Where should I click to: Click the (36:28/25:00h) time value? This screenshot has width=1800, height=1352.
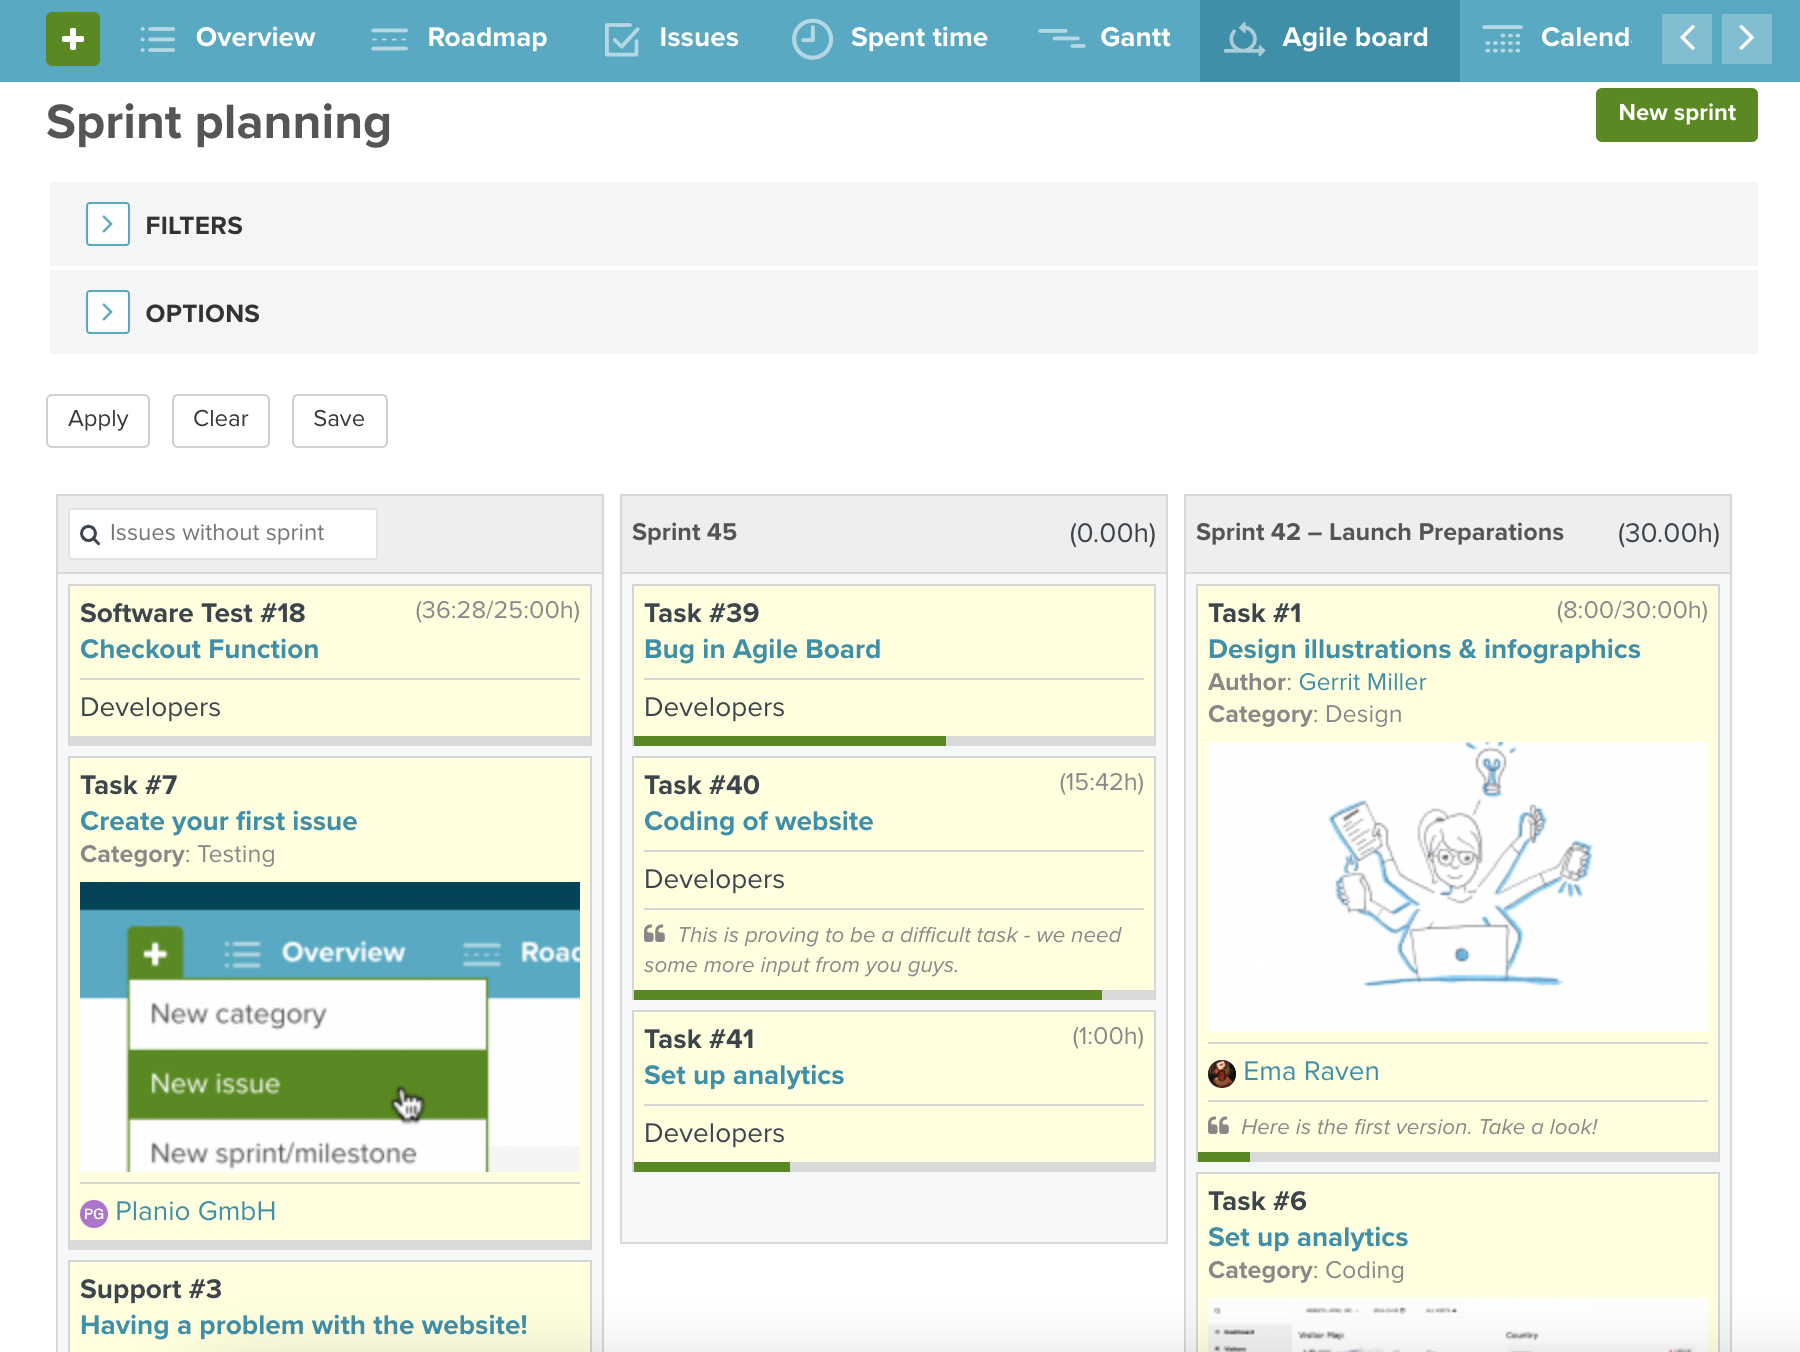tap(497, 611)
